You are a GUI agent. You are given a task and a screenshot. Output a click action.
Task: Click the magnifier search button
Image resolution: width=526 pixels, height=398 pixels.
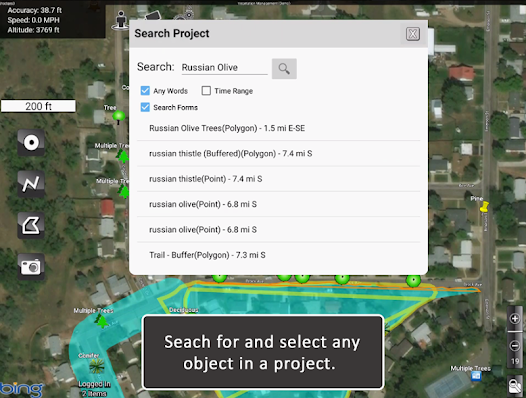[284, 69]
